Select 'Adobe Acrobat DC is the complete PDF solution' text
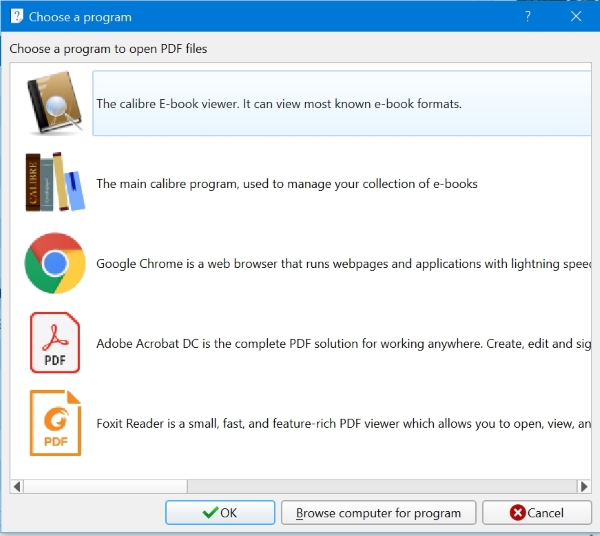 [x=343, y=344]
